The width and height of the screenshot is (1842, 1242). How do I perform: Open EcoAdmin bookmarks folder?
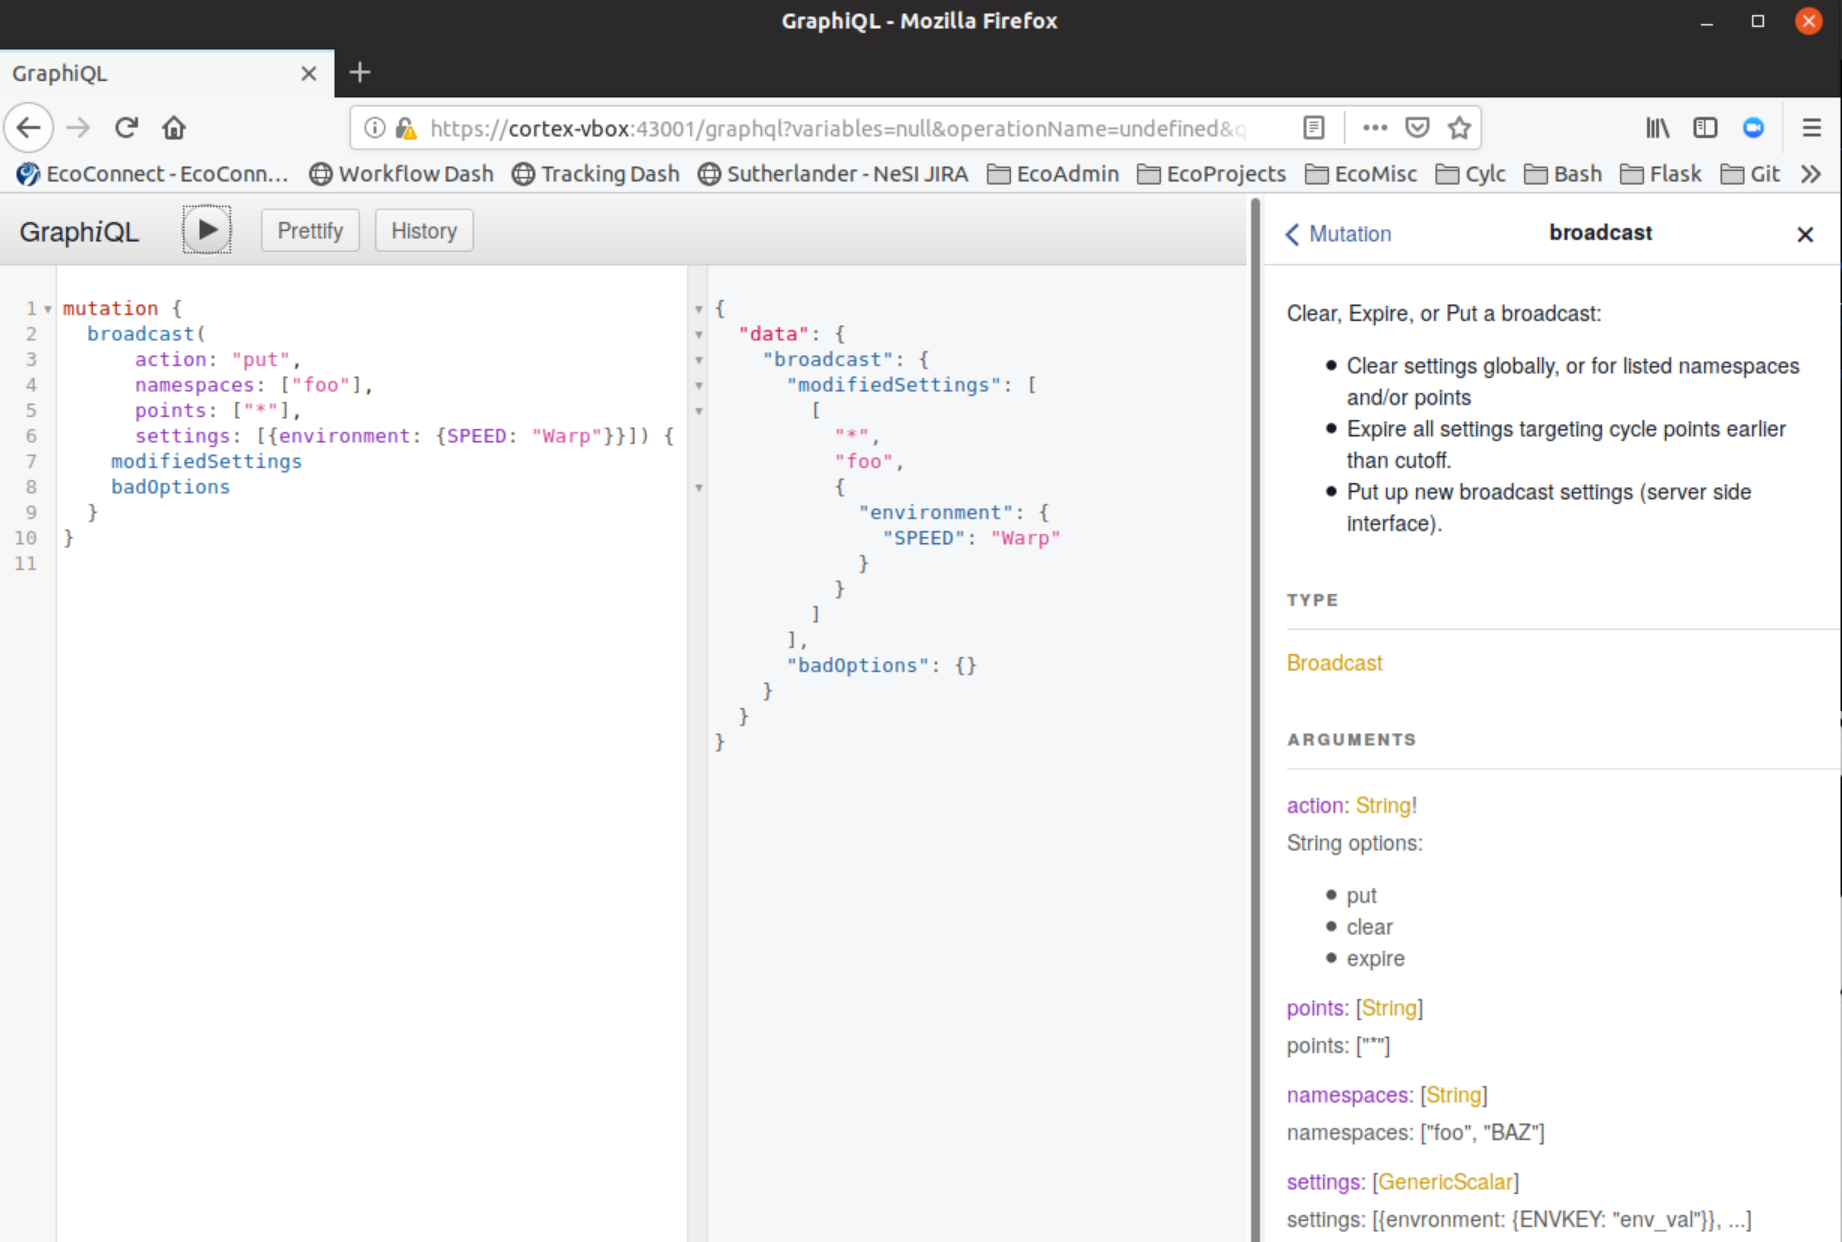point(1053,174)
